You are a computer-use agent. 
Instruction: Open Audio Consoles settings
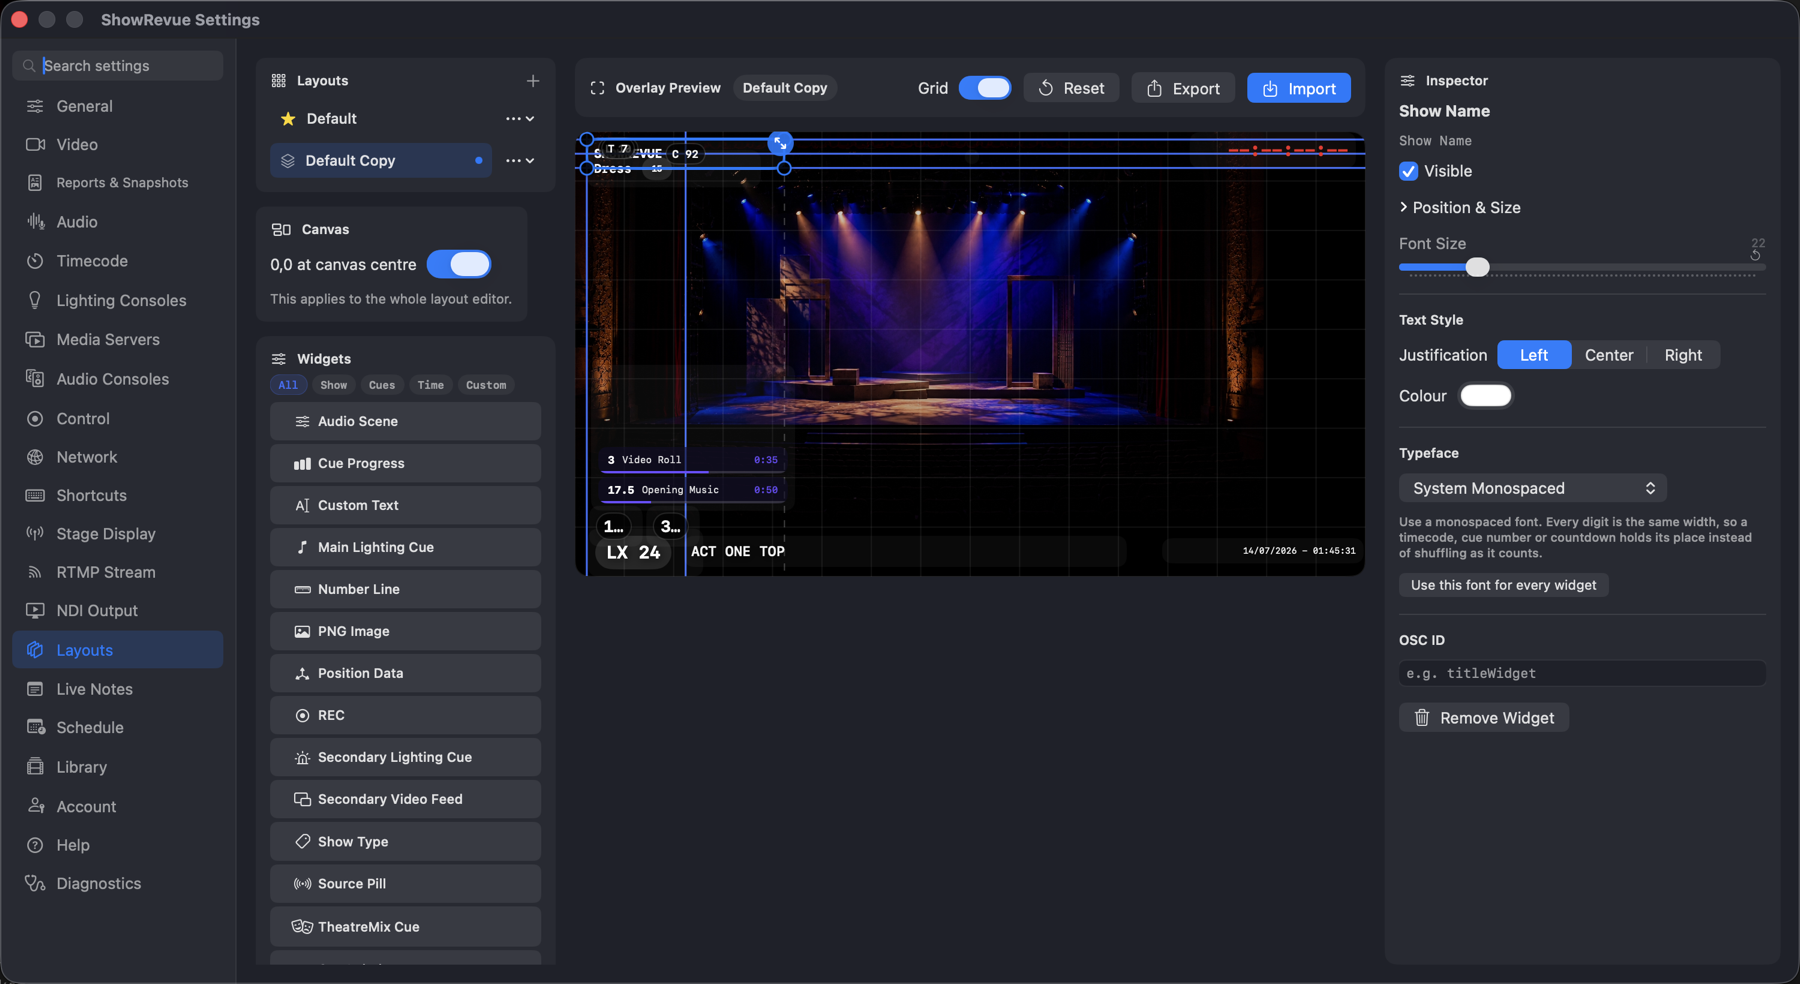pos(118,379)
